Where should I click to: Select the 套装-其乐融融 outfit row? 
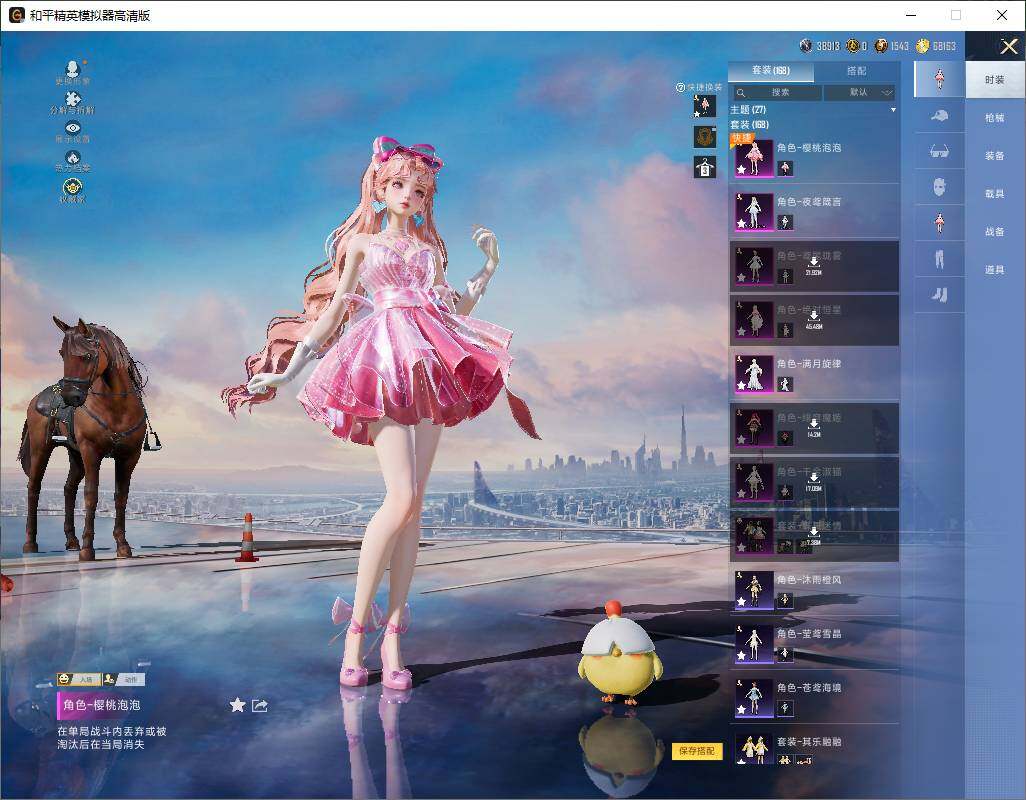tap(813, 750)
